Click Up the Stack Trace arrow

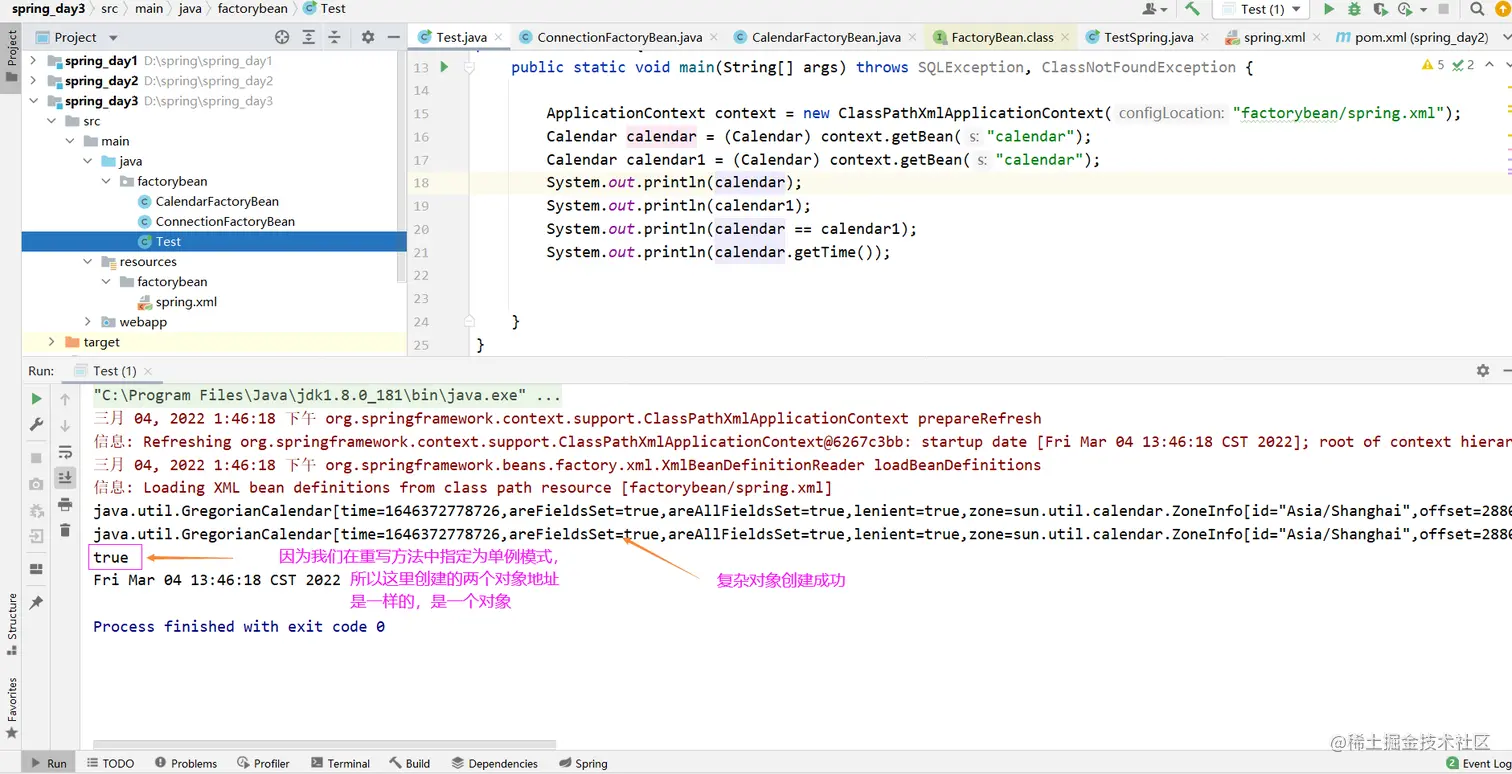tap(65, 399)
